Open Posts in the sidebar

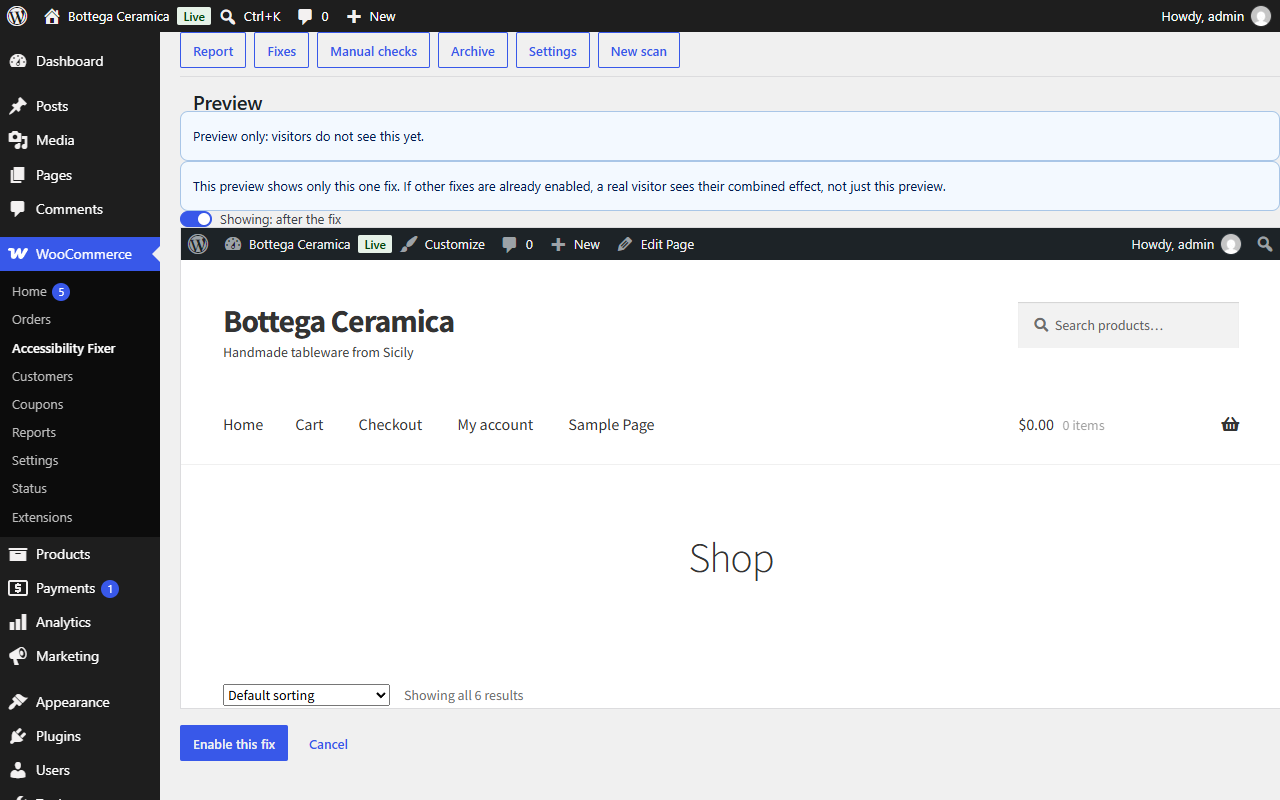click(x=80, y=106)
